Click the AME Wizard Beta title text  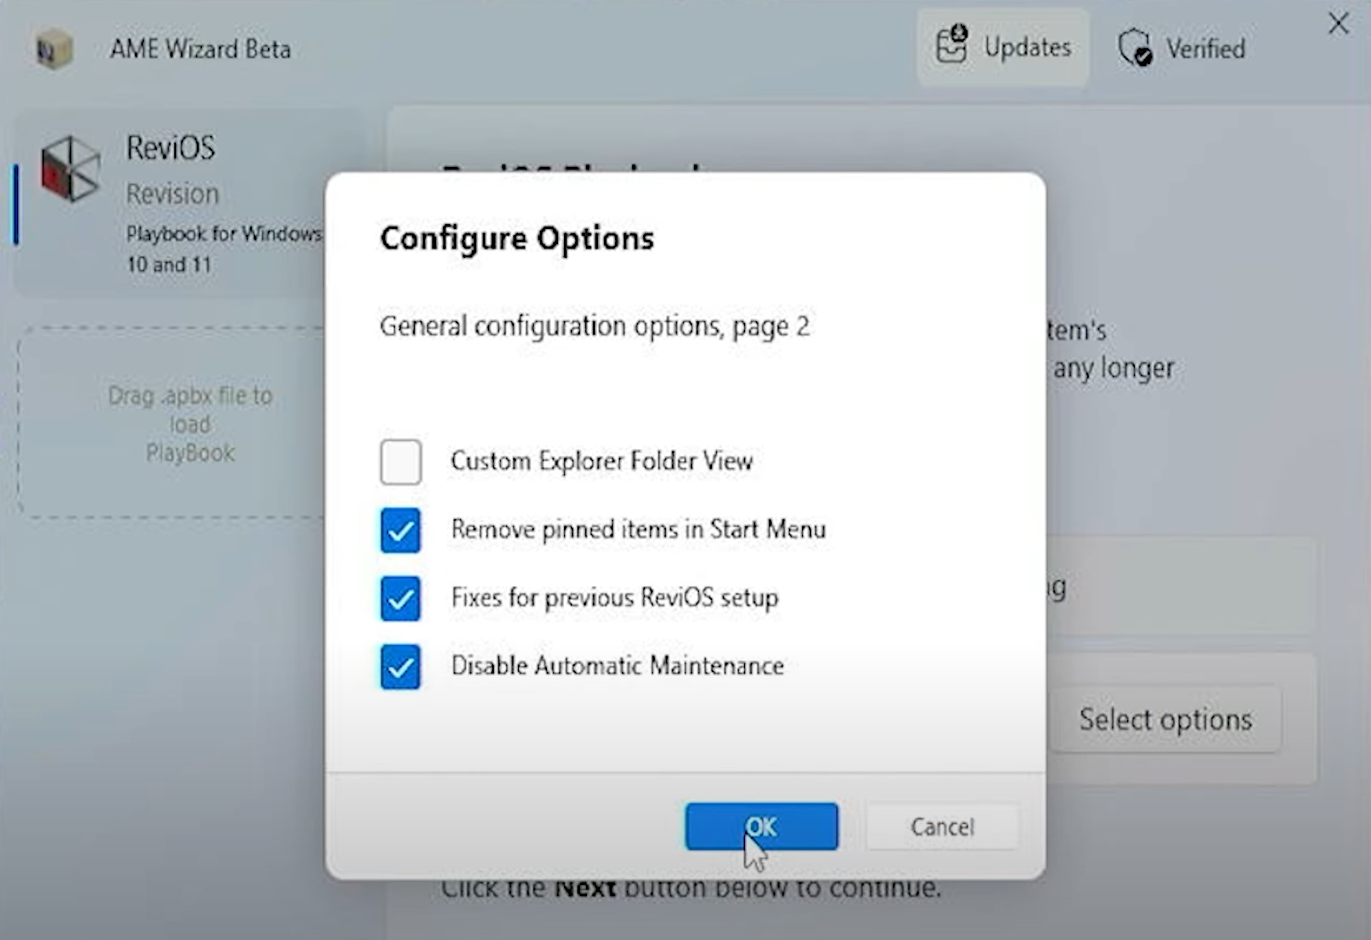pyautogui.click(x=200, y=49)
